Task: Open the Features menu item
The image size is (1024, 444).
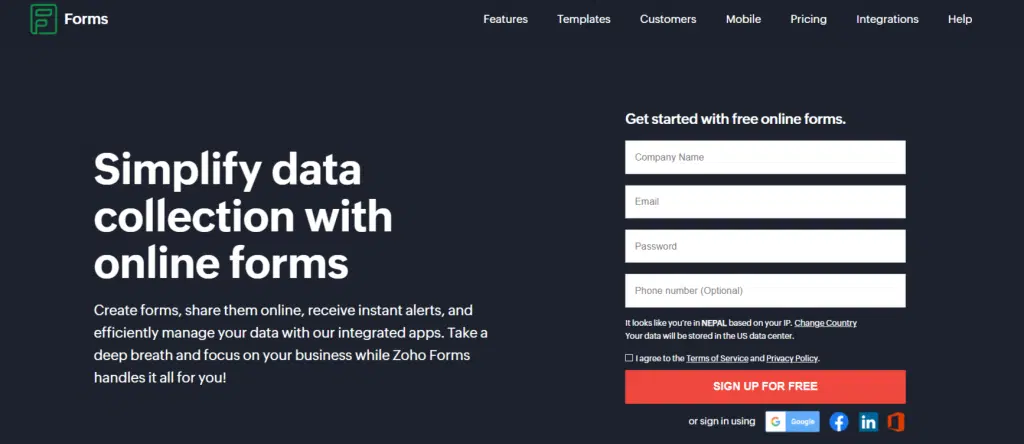Action: tap(505, 19)
